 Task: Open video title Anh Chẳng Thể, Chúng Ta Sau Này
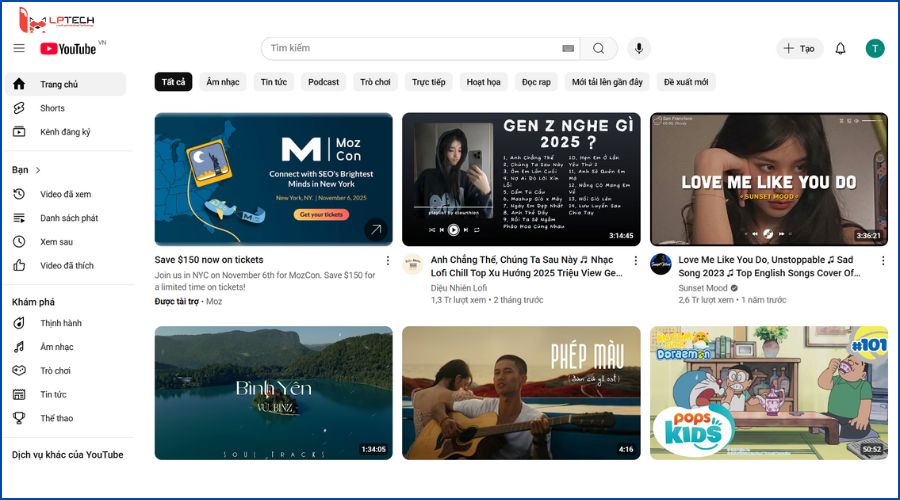click(526, 266)
